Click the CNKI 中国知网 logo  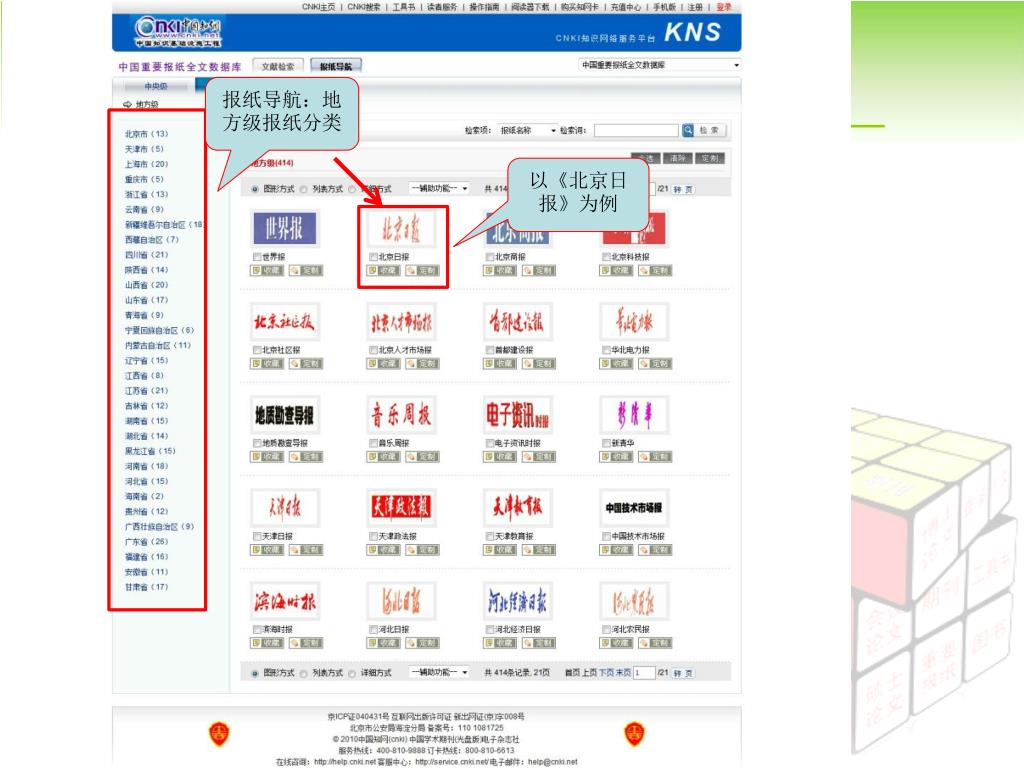pos(178,31)
